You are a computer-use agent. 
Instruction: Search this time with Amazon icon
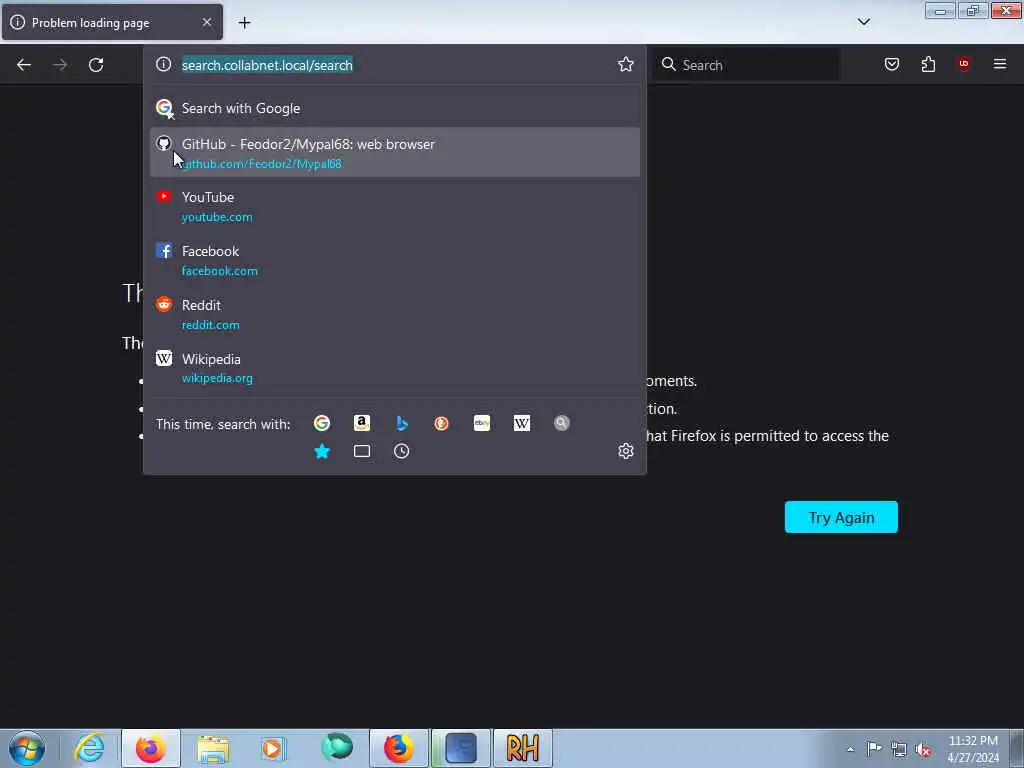(x=362, y=423)
